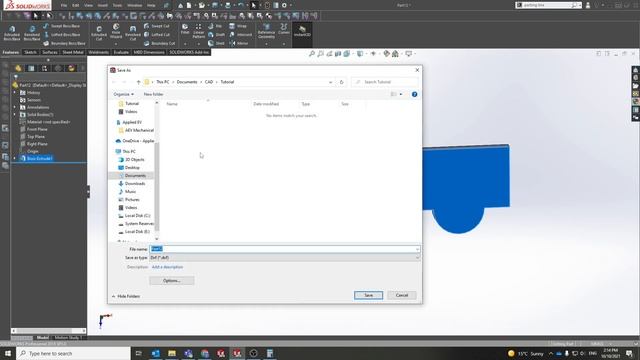Click the Add a description link
Screen dimensions: 640x360
point(167,267)
